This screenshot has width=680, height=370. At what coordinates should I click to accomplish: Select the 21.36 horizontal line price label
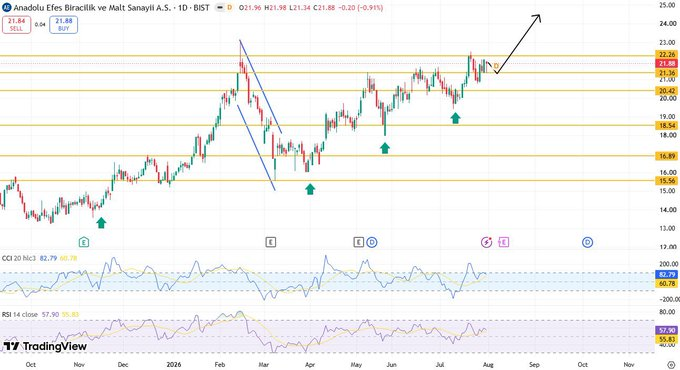(667, 73)
